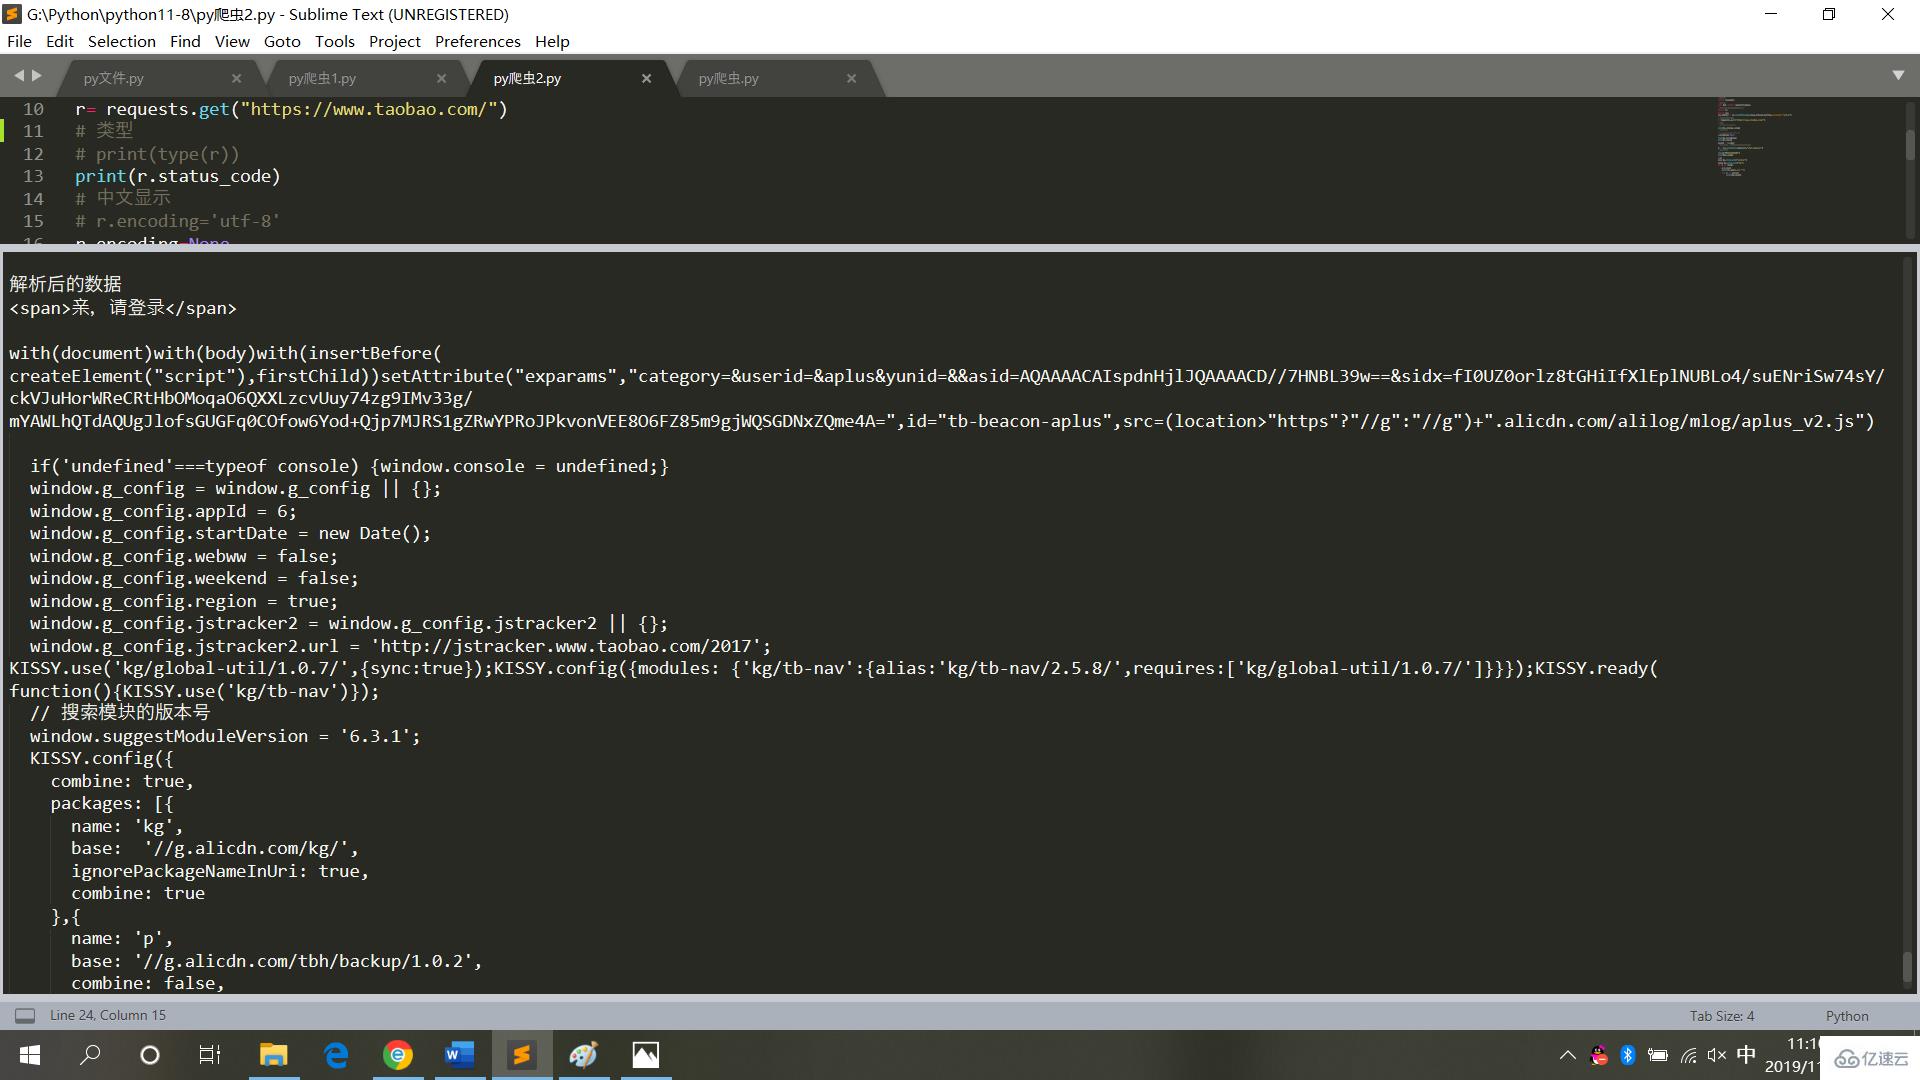
Task: Go to previous tab with left arrow
Action: click(19, 76)
